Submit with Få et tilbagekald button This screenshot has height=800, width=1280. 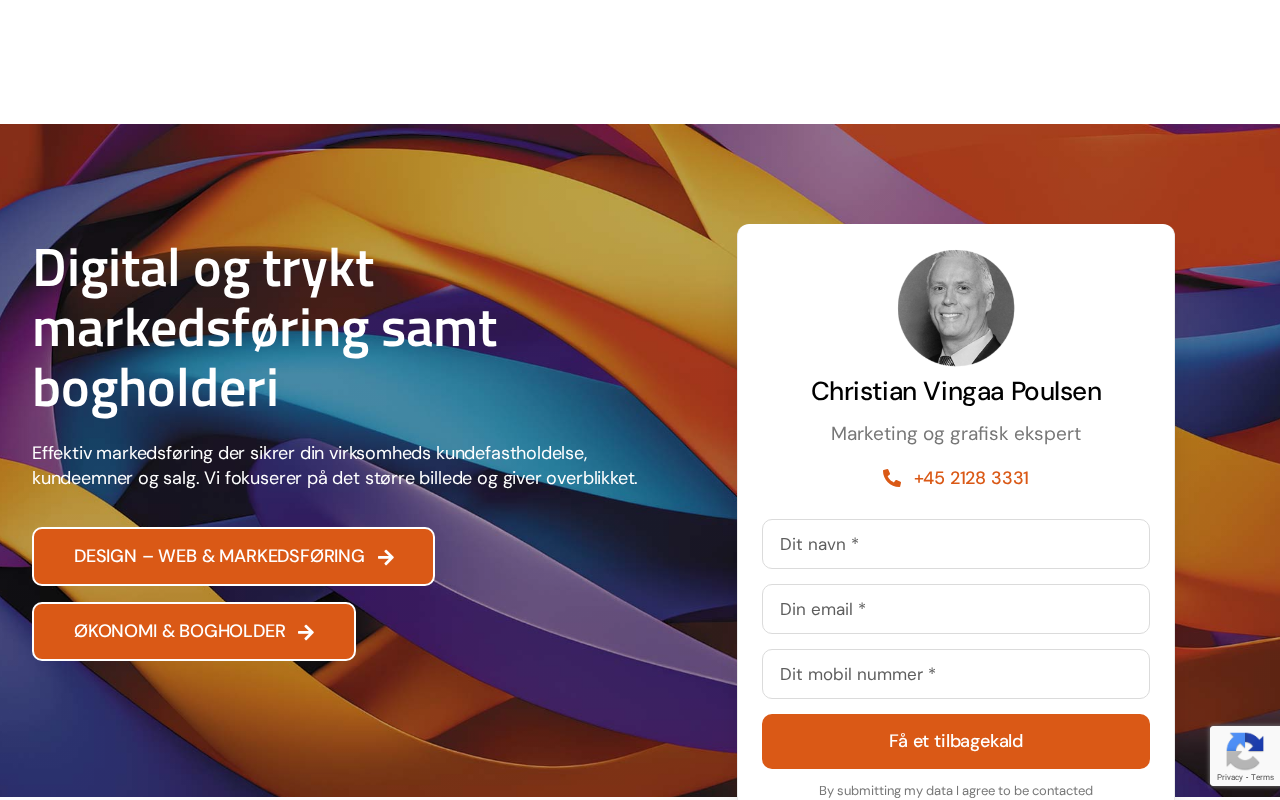click(x=956, y=741)
